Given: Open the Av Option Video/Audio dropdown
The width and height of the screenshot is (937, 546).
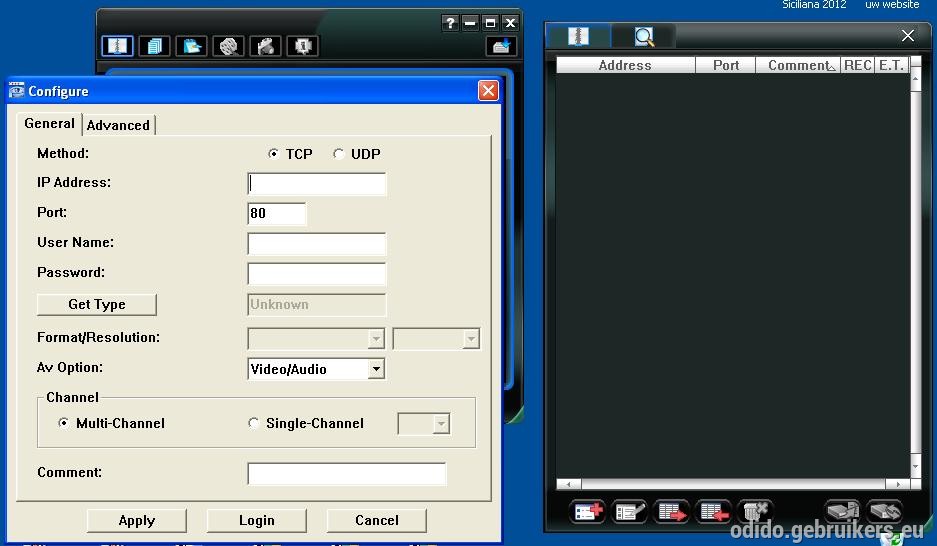Looking at the screenshot, I should click(x=316, y=369).
